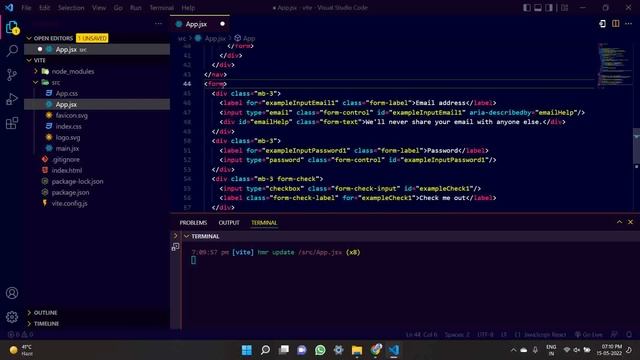The image size is (640, 360).
Task: Open index.css in the file tree
Action: 68,127
